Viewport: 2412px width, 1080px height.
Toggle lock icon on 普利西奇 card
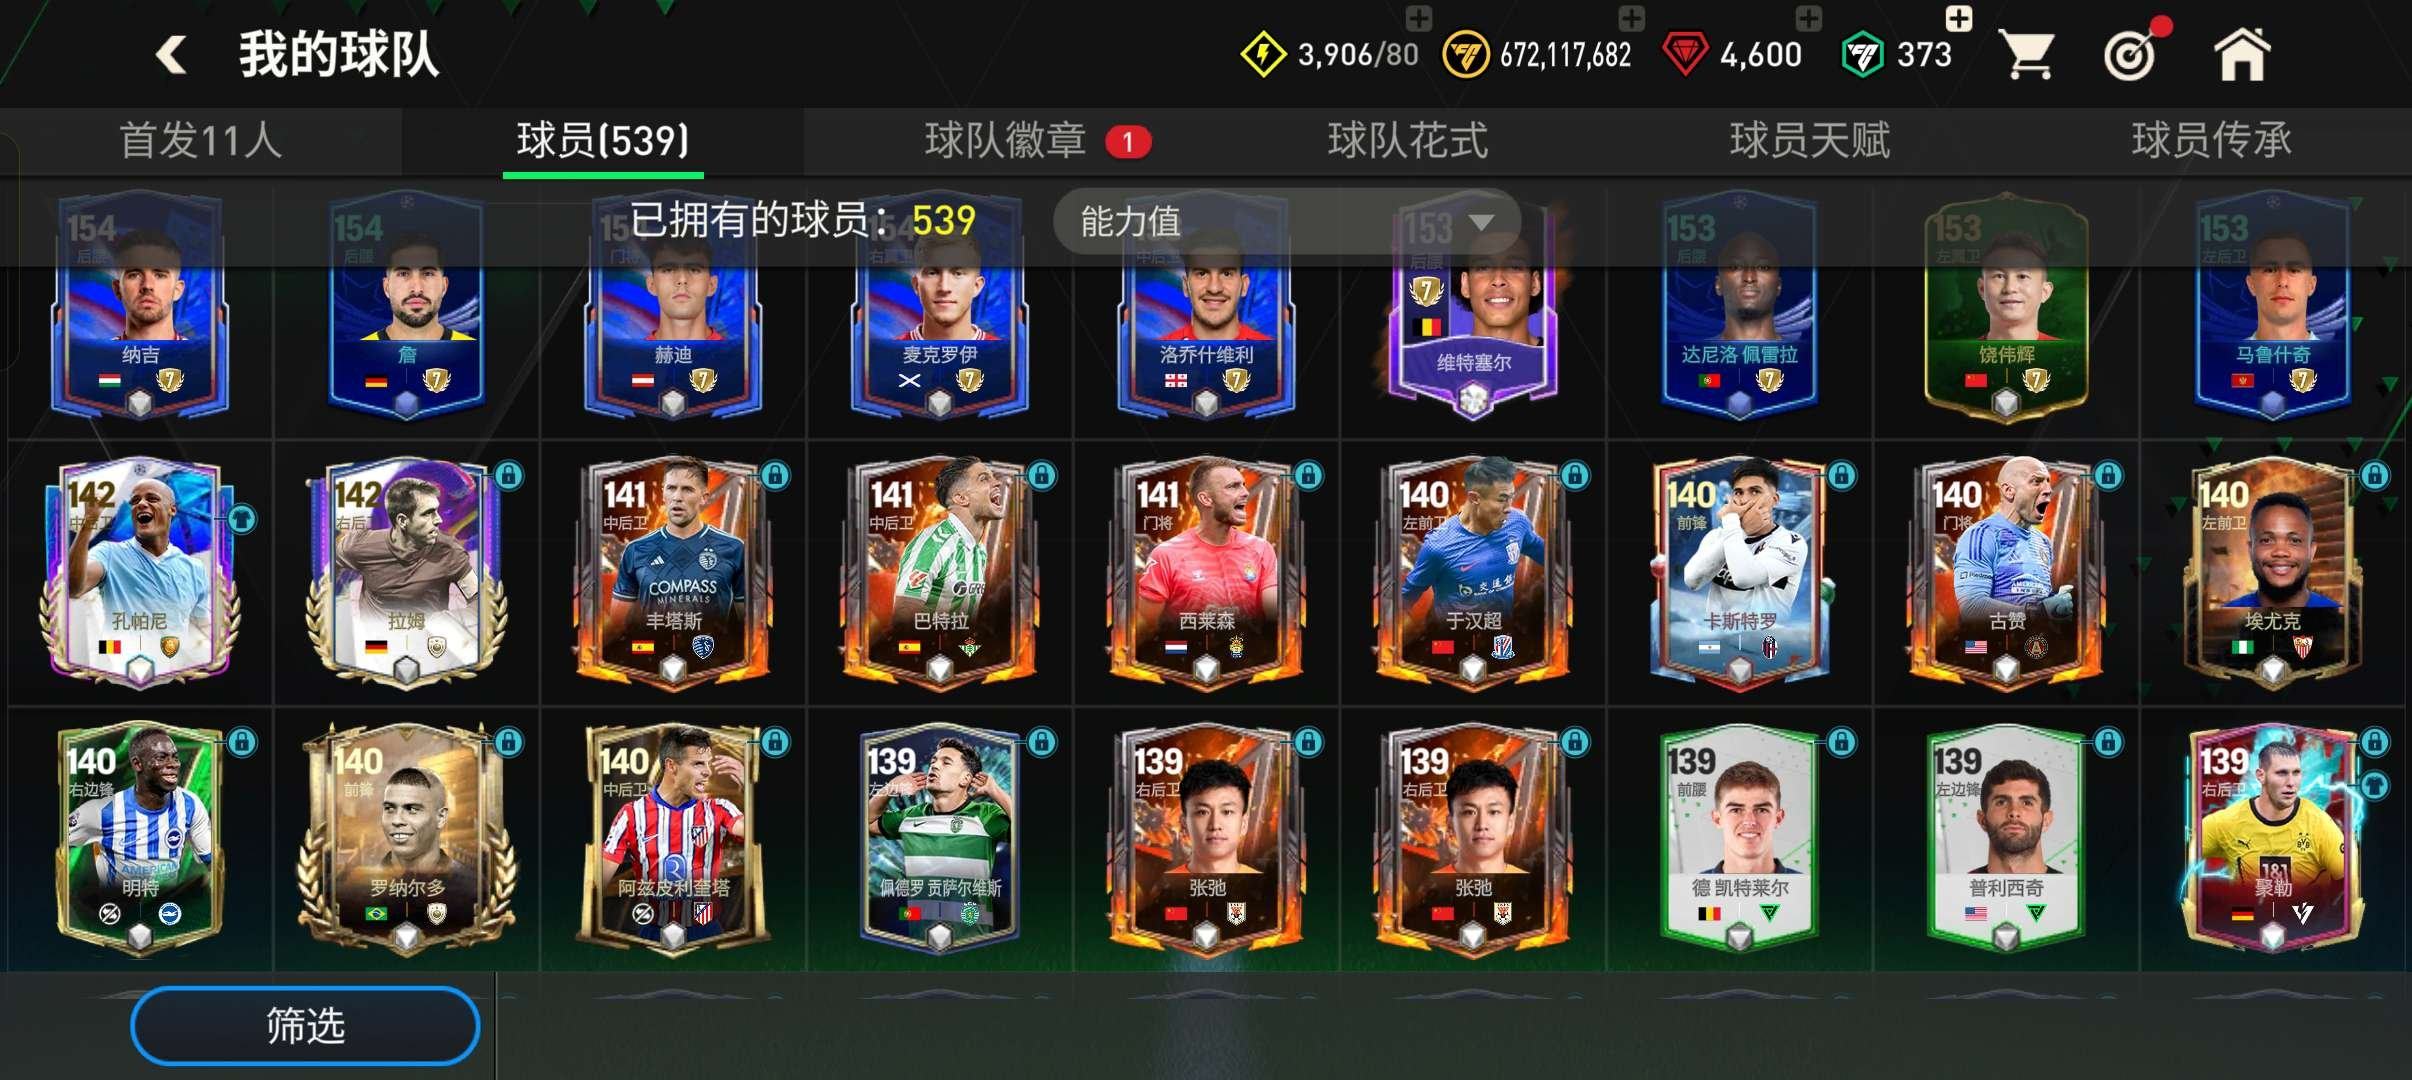[2108, 742]
